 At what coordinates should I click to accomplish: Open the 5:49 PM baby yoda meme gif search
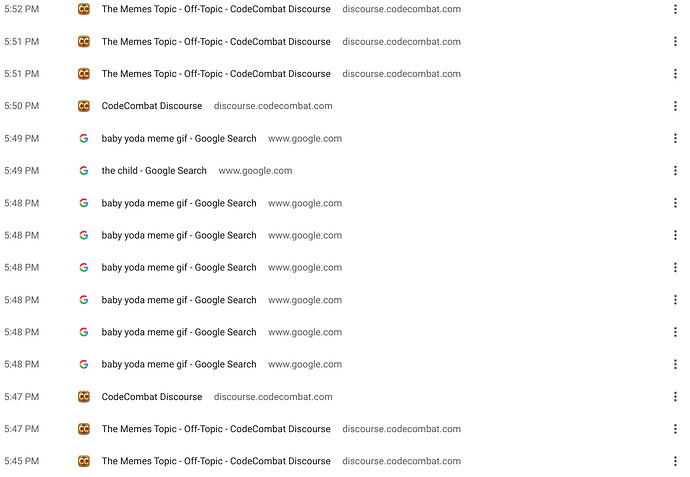click(x=179, y=139)
